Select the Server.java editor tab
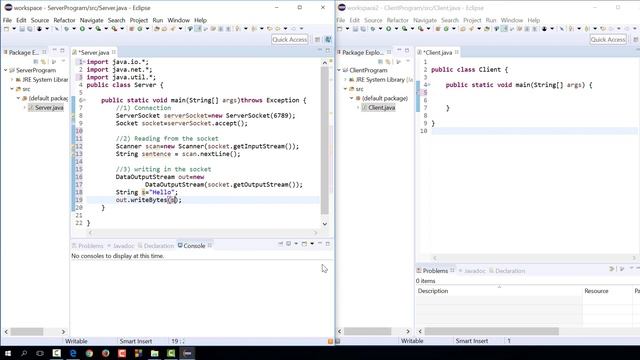This screenshot has width=640, height=360. tap(93, 52)
